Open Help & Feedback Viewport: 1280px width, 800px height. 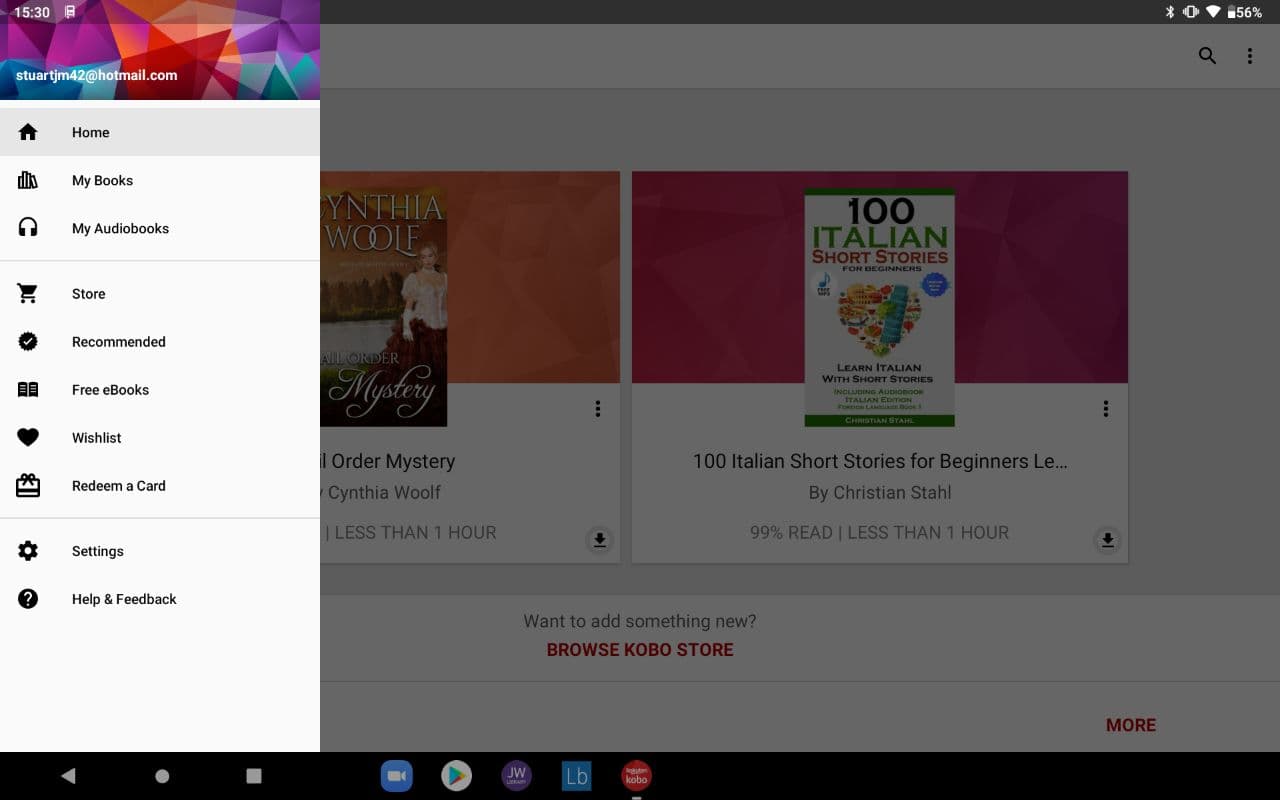(x=160, y=599)
